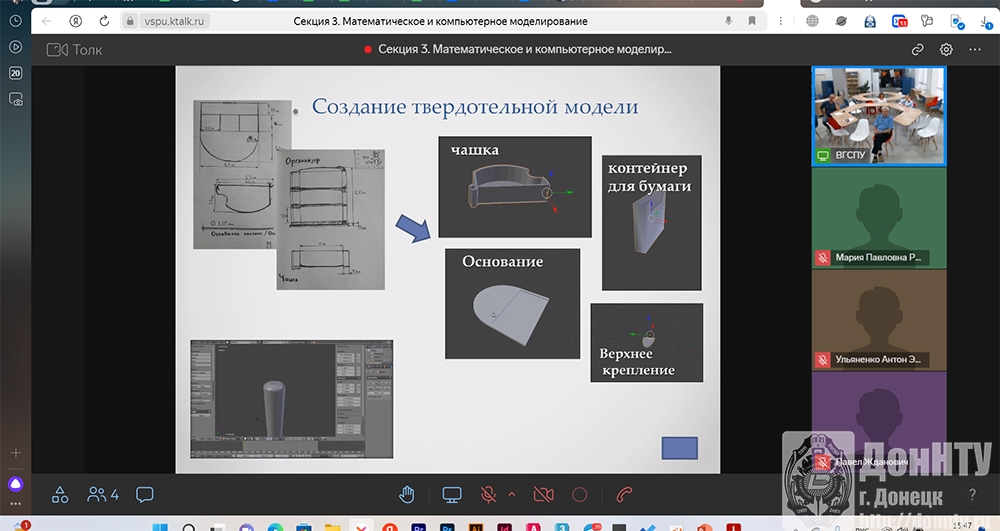Open the shapes apps icon at bottom left

pos(60,494)
